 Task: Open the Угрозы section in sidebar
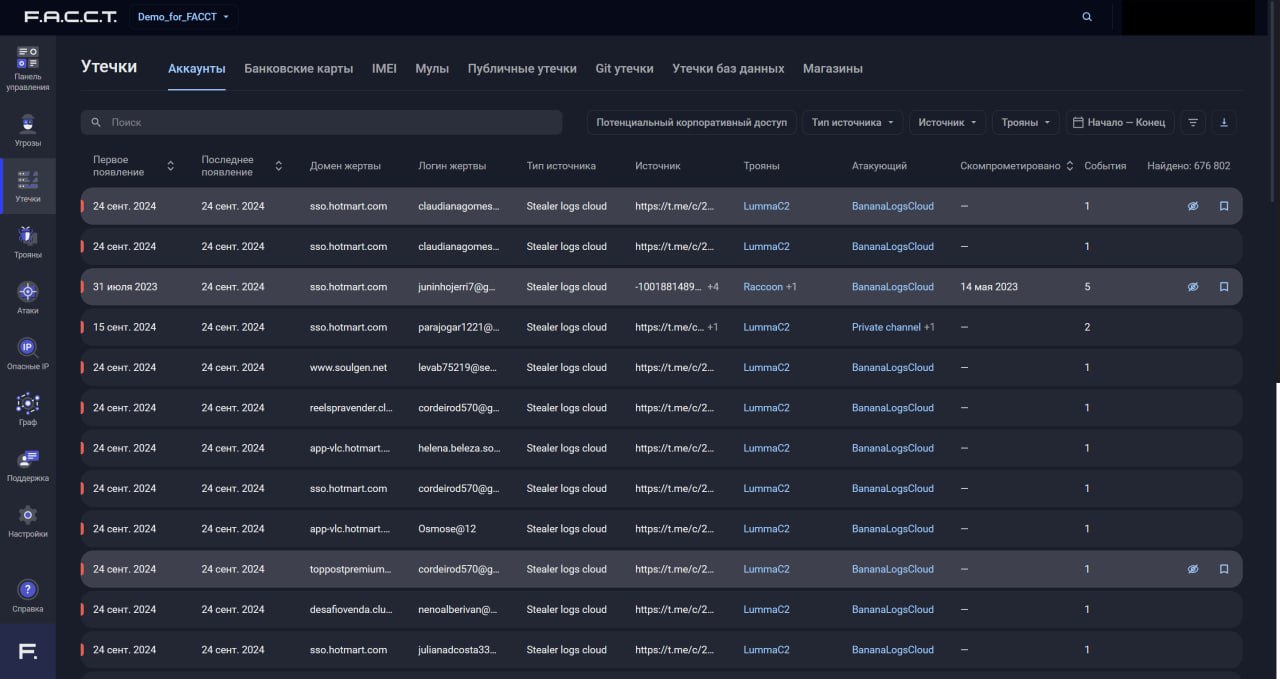point(28,125)
